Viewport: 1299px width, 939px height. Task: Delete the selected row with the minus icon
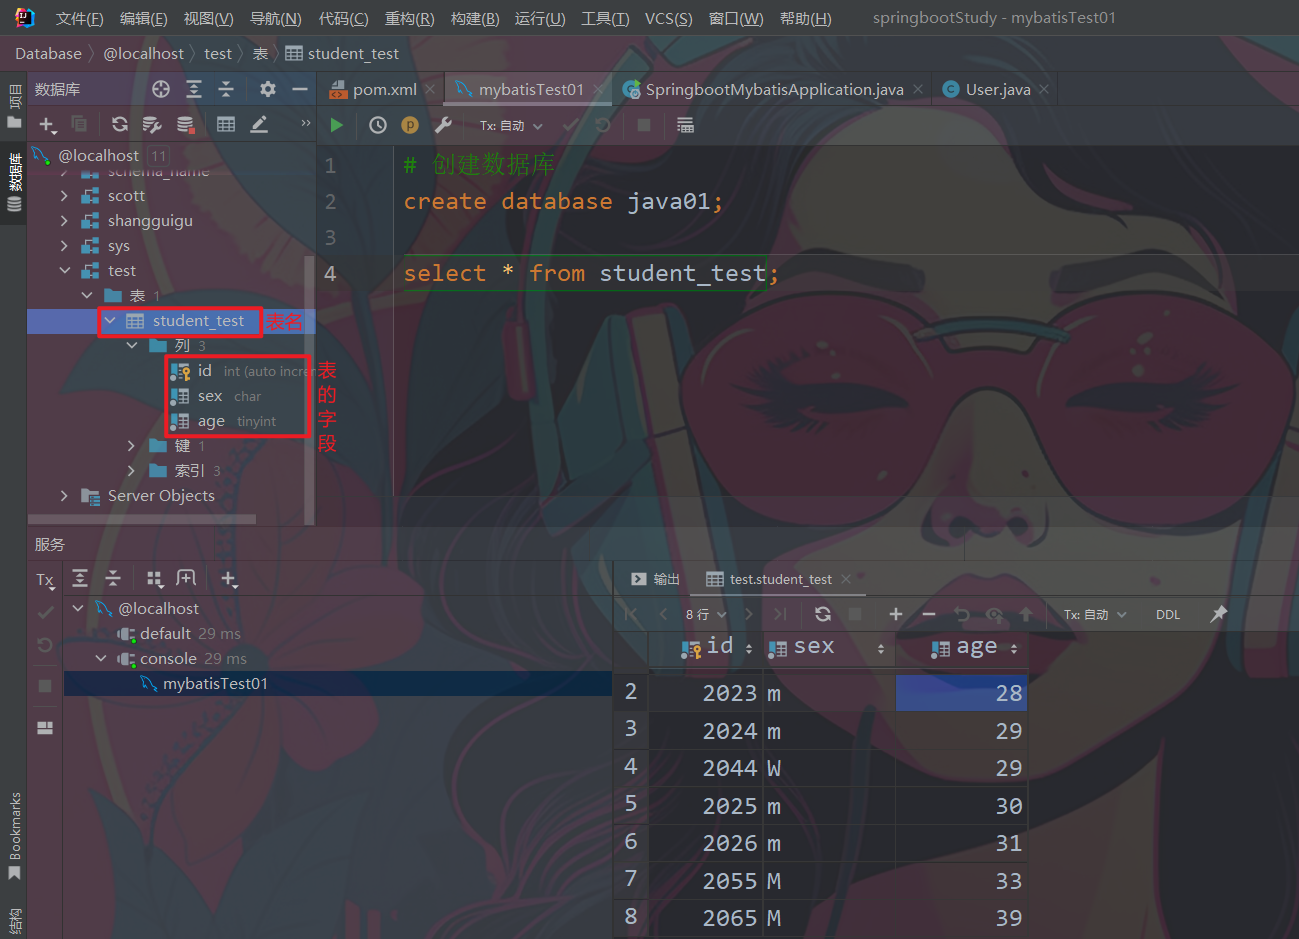[x=929, y=614]
